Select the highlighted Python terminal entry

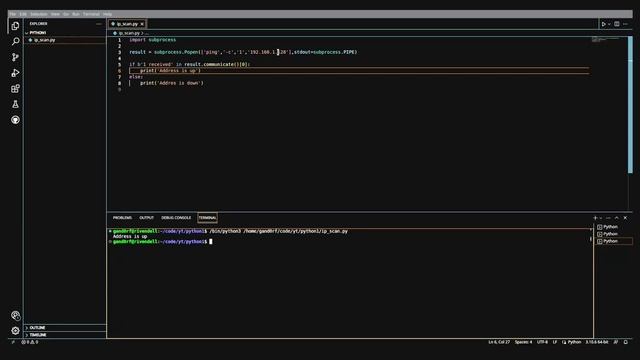[x=614, y=241]
